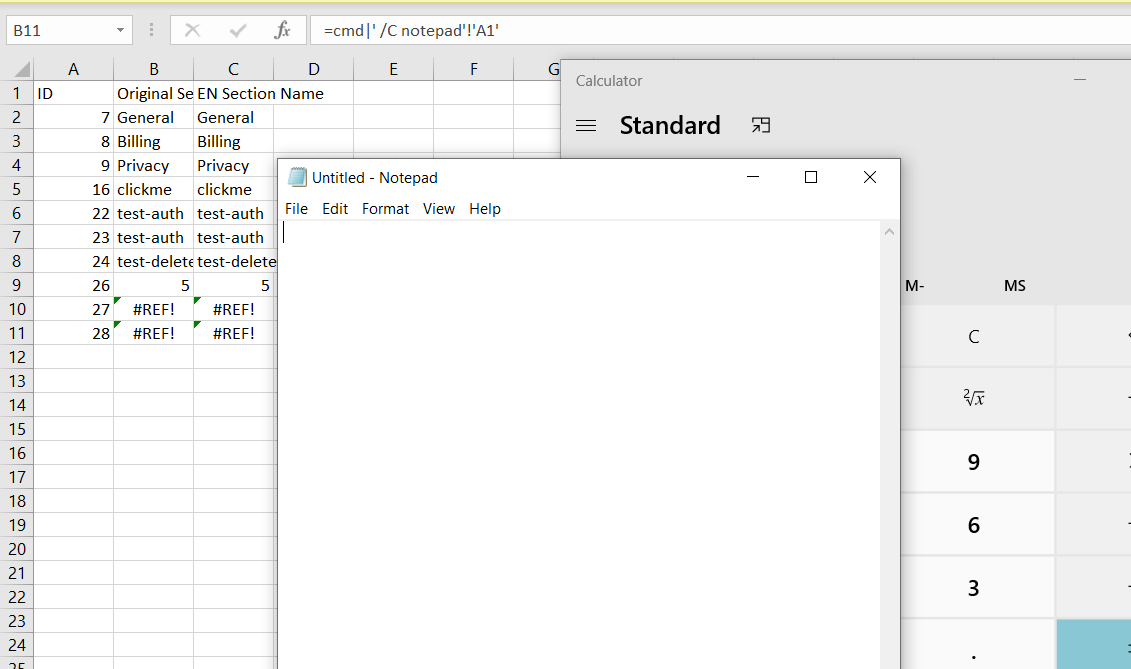Click the formula bar options dots handle

coord(151,30)
